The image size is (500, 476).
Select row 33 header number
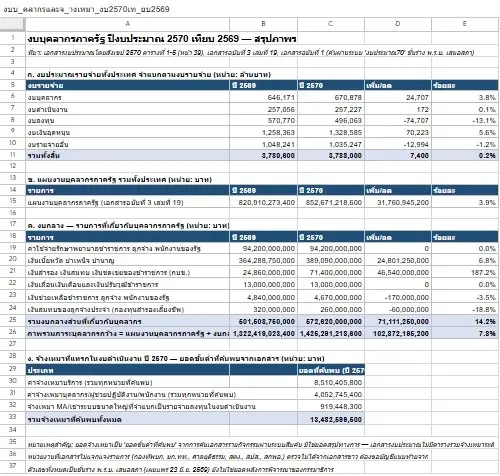[13, 418]
